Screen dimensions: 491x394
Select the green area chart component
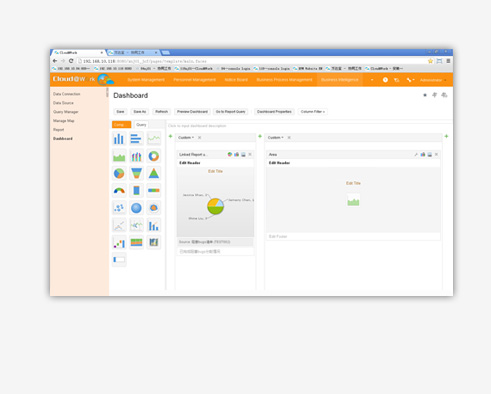[119, 156]
